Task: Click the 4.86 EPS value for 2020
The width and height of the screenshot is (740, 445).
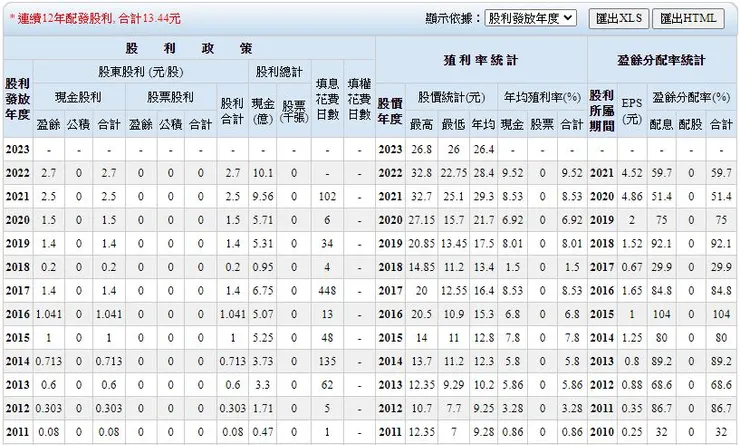Action: pyautogui.click(x=632, y=196)
